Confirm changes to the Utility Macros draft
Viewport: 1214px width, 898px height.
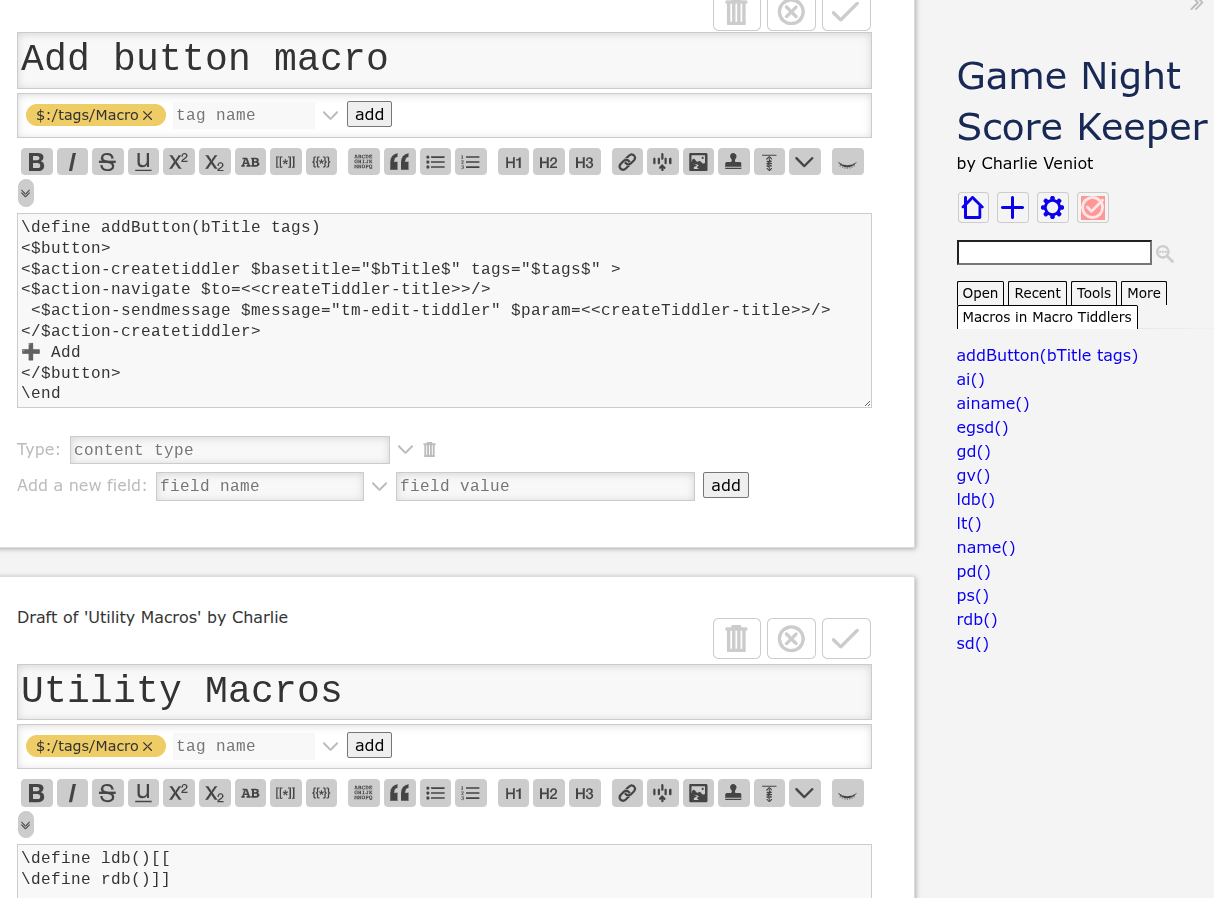[x=846, y=639]
